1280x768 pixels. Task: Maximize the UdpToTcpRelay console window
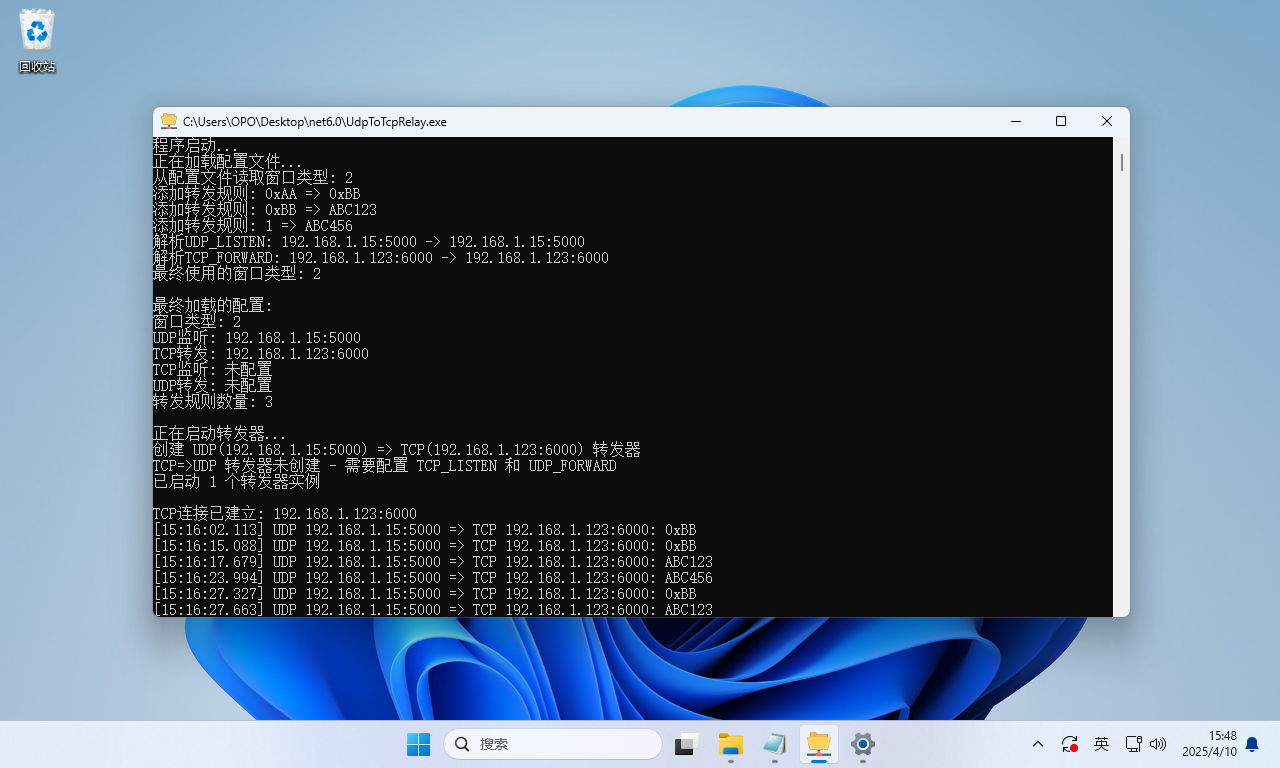tap(1061, 121)
